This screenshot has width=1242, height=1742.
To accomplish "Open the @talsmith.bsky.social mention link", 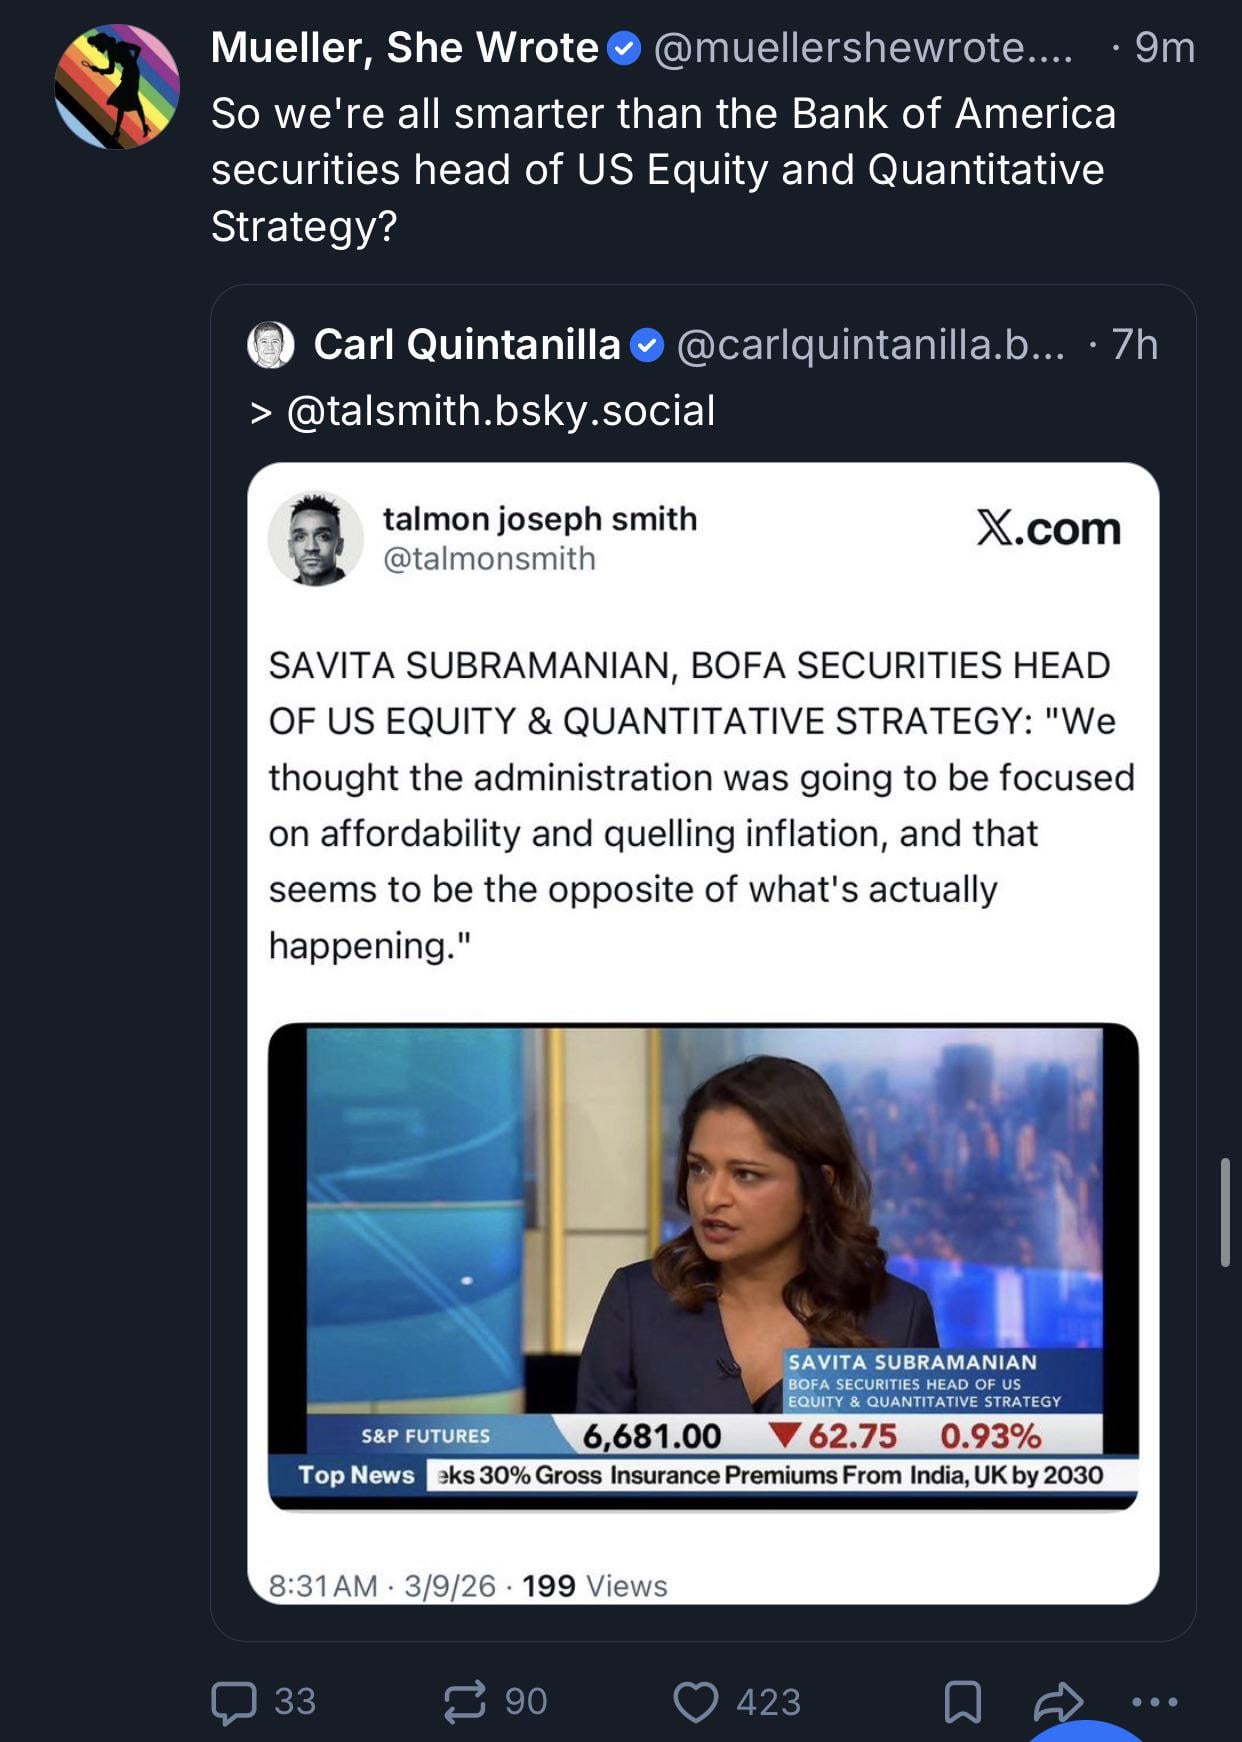I will point(501,411).
